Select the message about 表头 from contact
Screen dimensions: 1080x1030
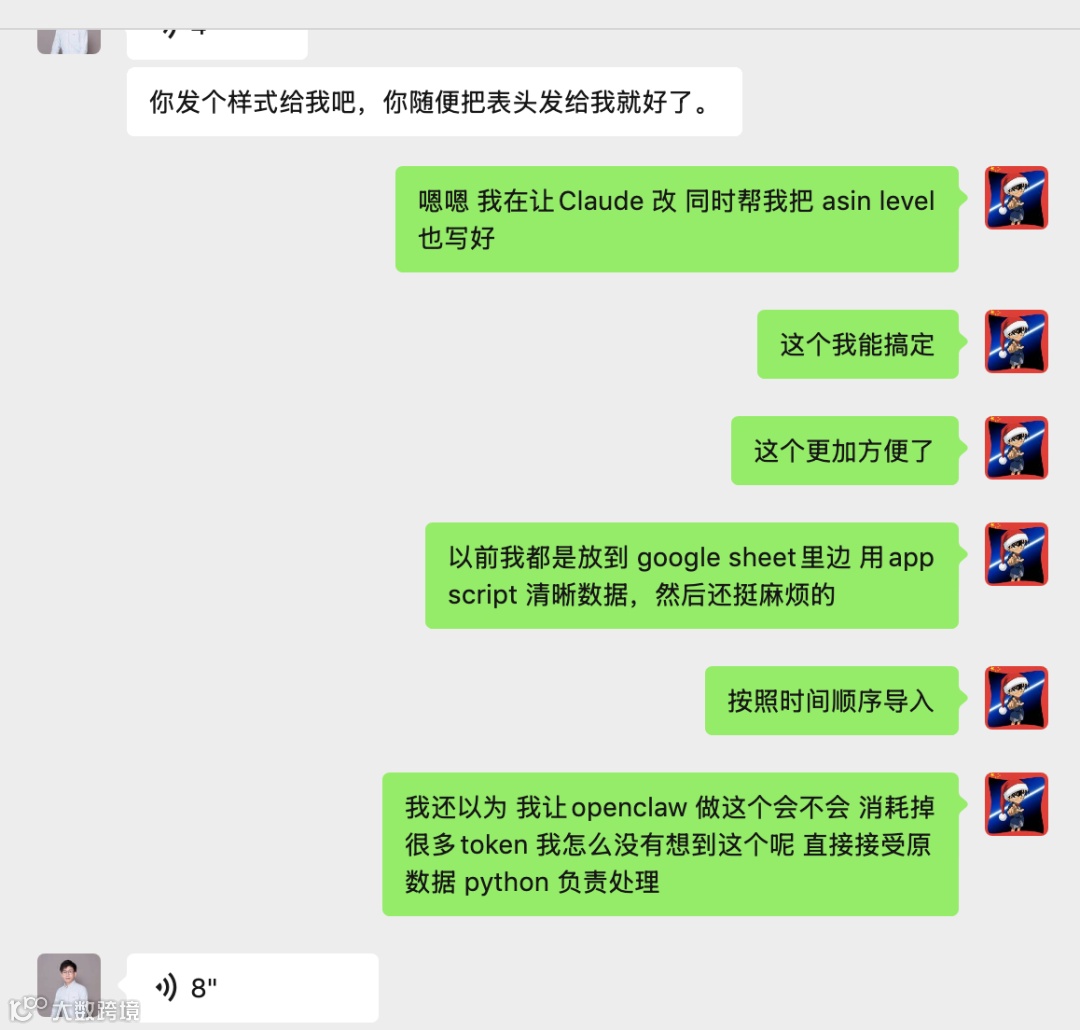(x=434, y=102)
